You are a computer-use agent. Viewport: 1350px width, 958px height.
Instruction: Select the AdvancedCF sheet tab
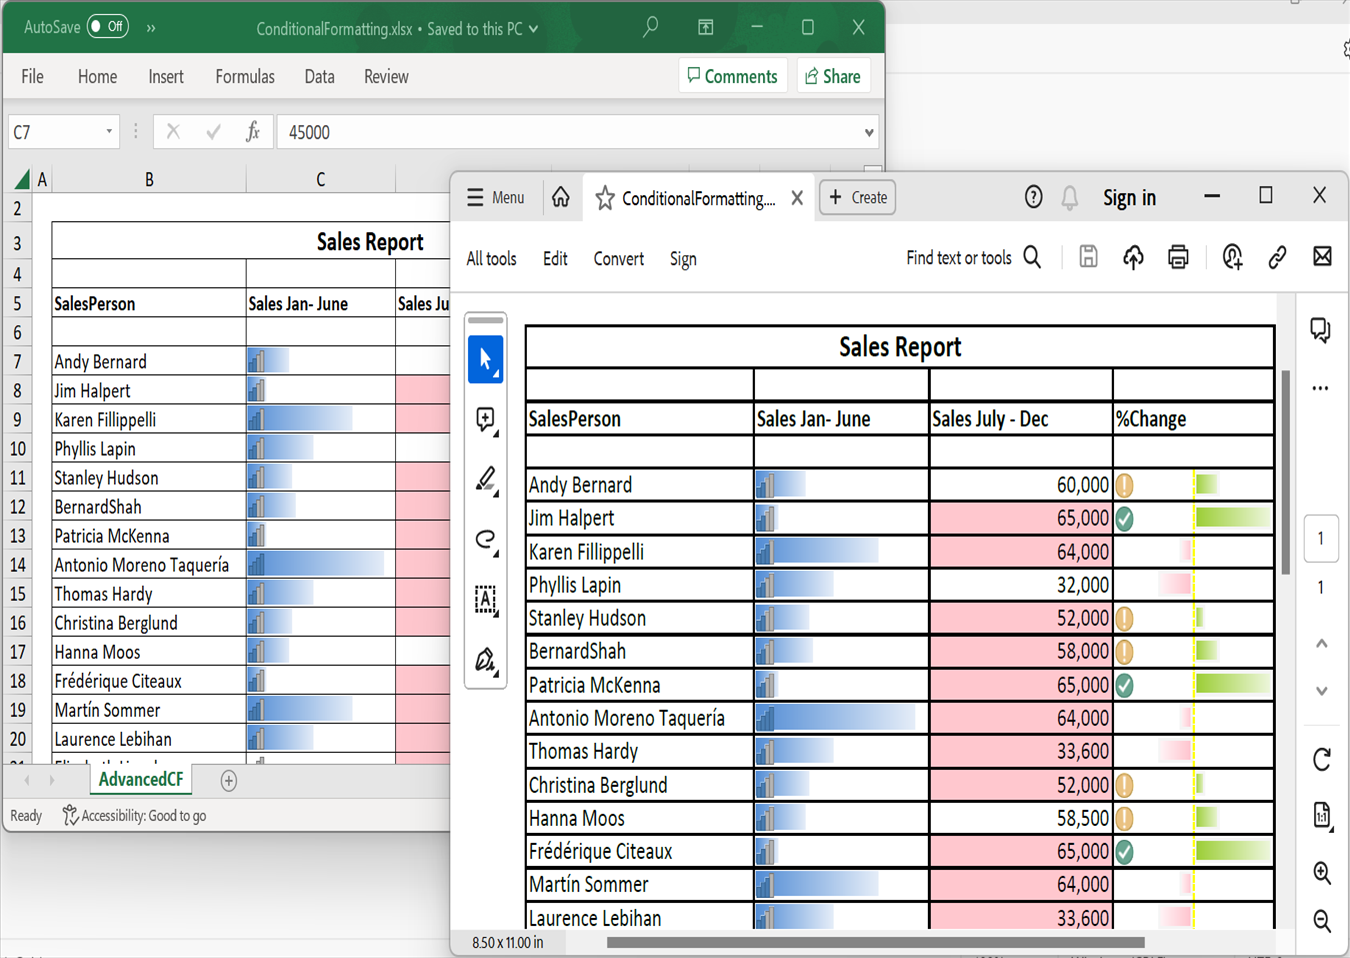coord(141,780)
